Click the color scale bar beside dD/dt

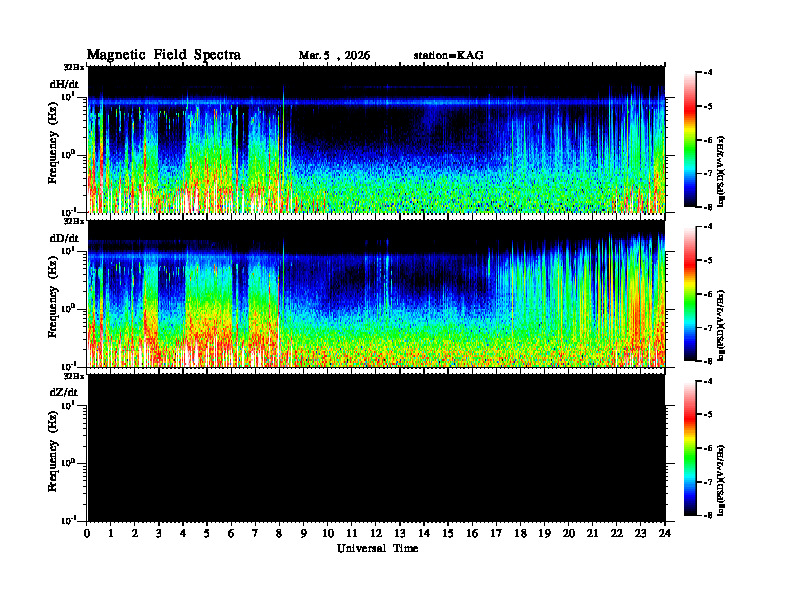click(x=689, y=294)
